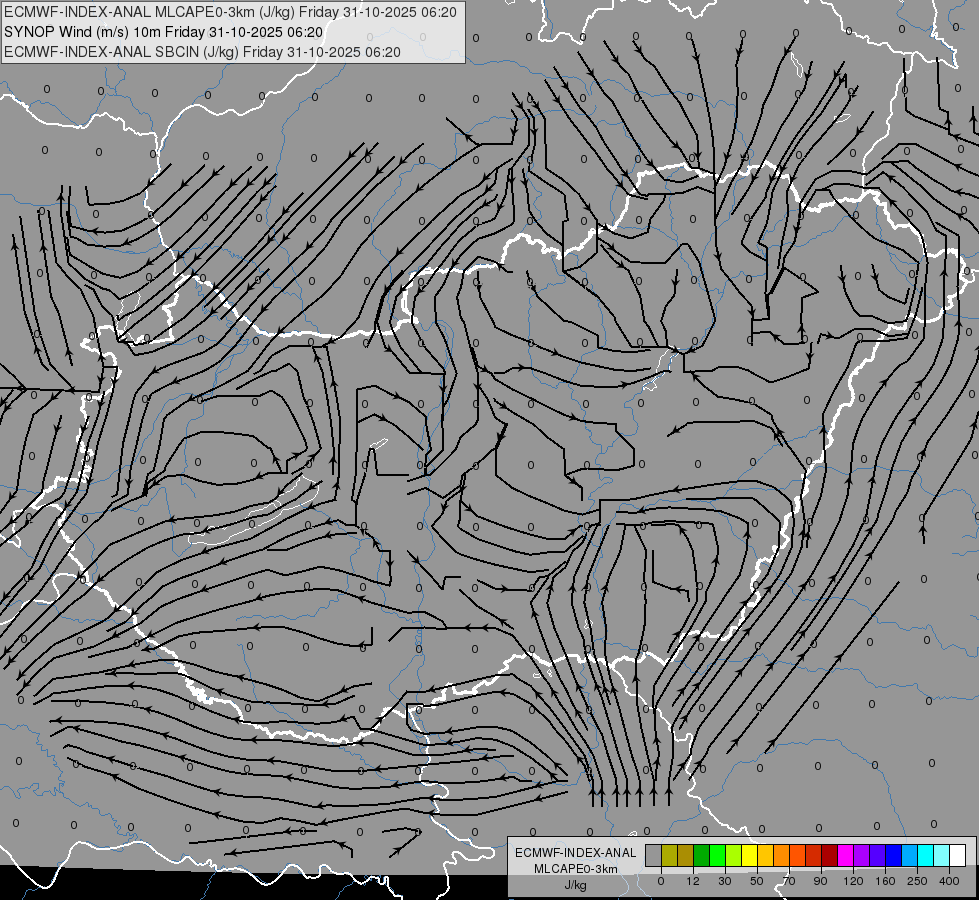Click the legend scale value 50

pyautogui.click(x=757, y=881)
